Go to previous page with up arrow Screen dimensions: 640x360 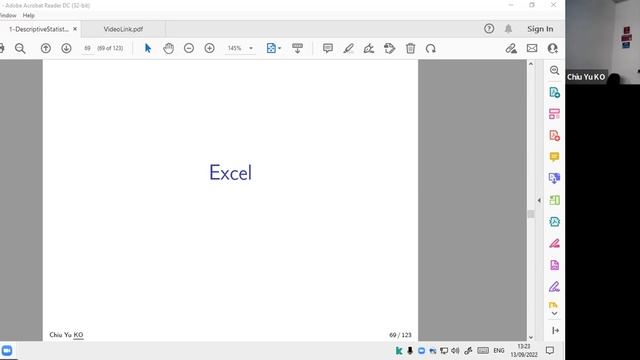pyautogui.click(x=46, y=48)
